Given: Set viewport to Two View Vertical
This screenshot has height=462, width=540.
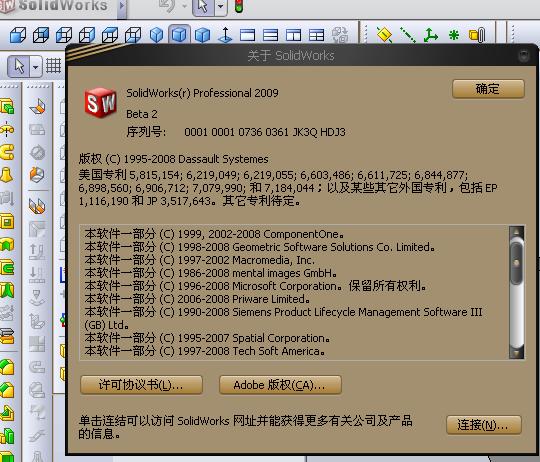Looking at the screenshot, I should click(293, 35).
